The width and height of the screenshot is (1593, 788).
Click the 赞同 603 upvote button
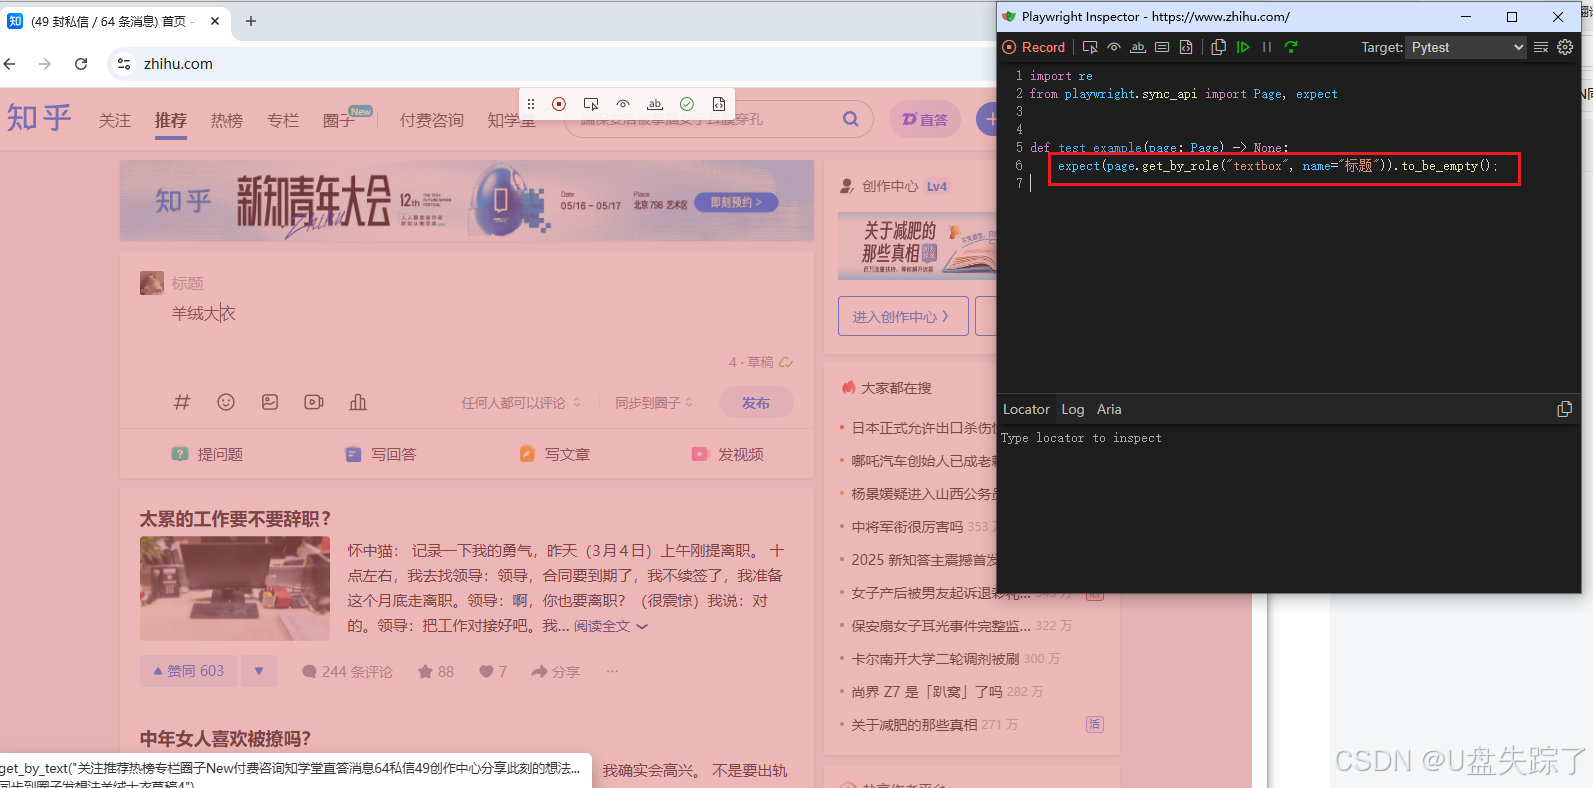pos(188,671)
